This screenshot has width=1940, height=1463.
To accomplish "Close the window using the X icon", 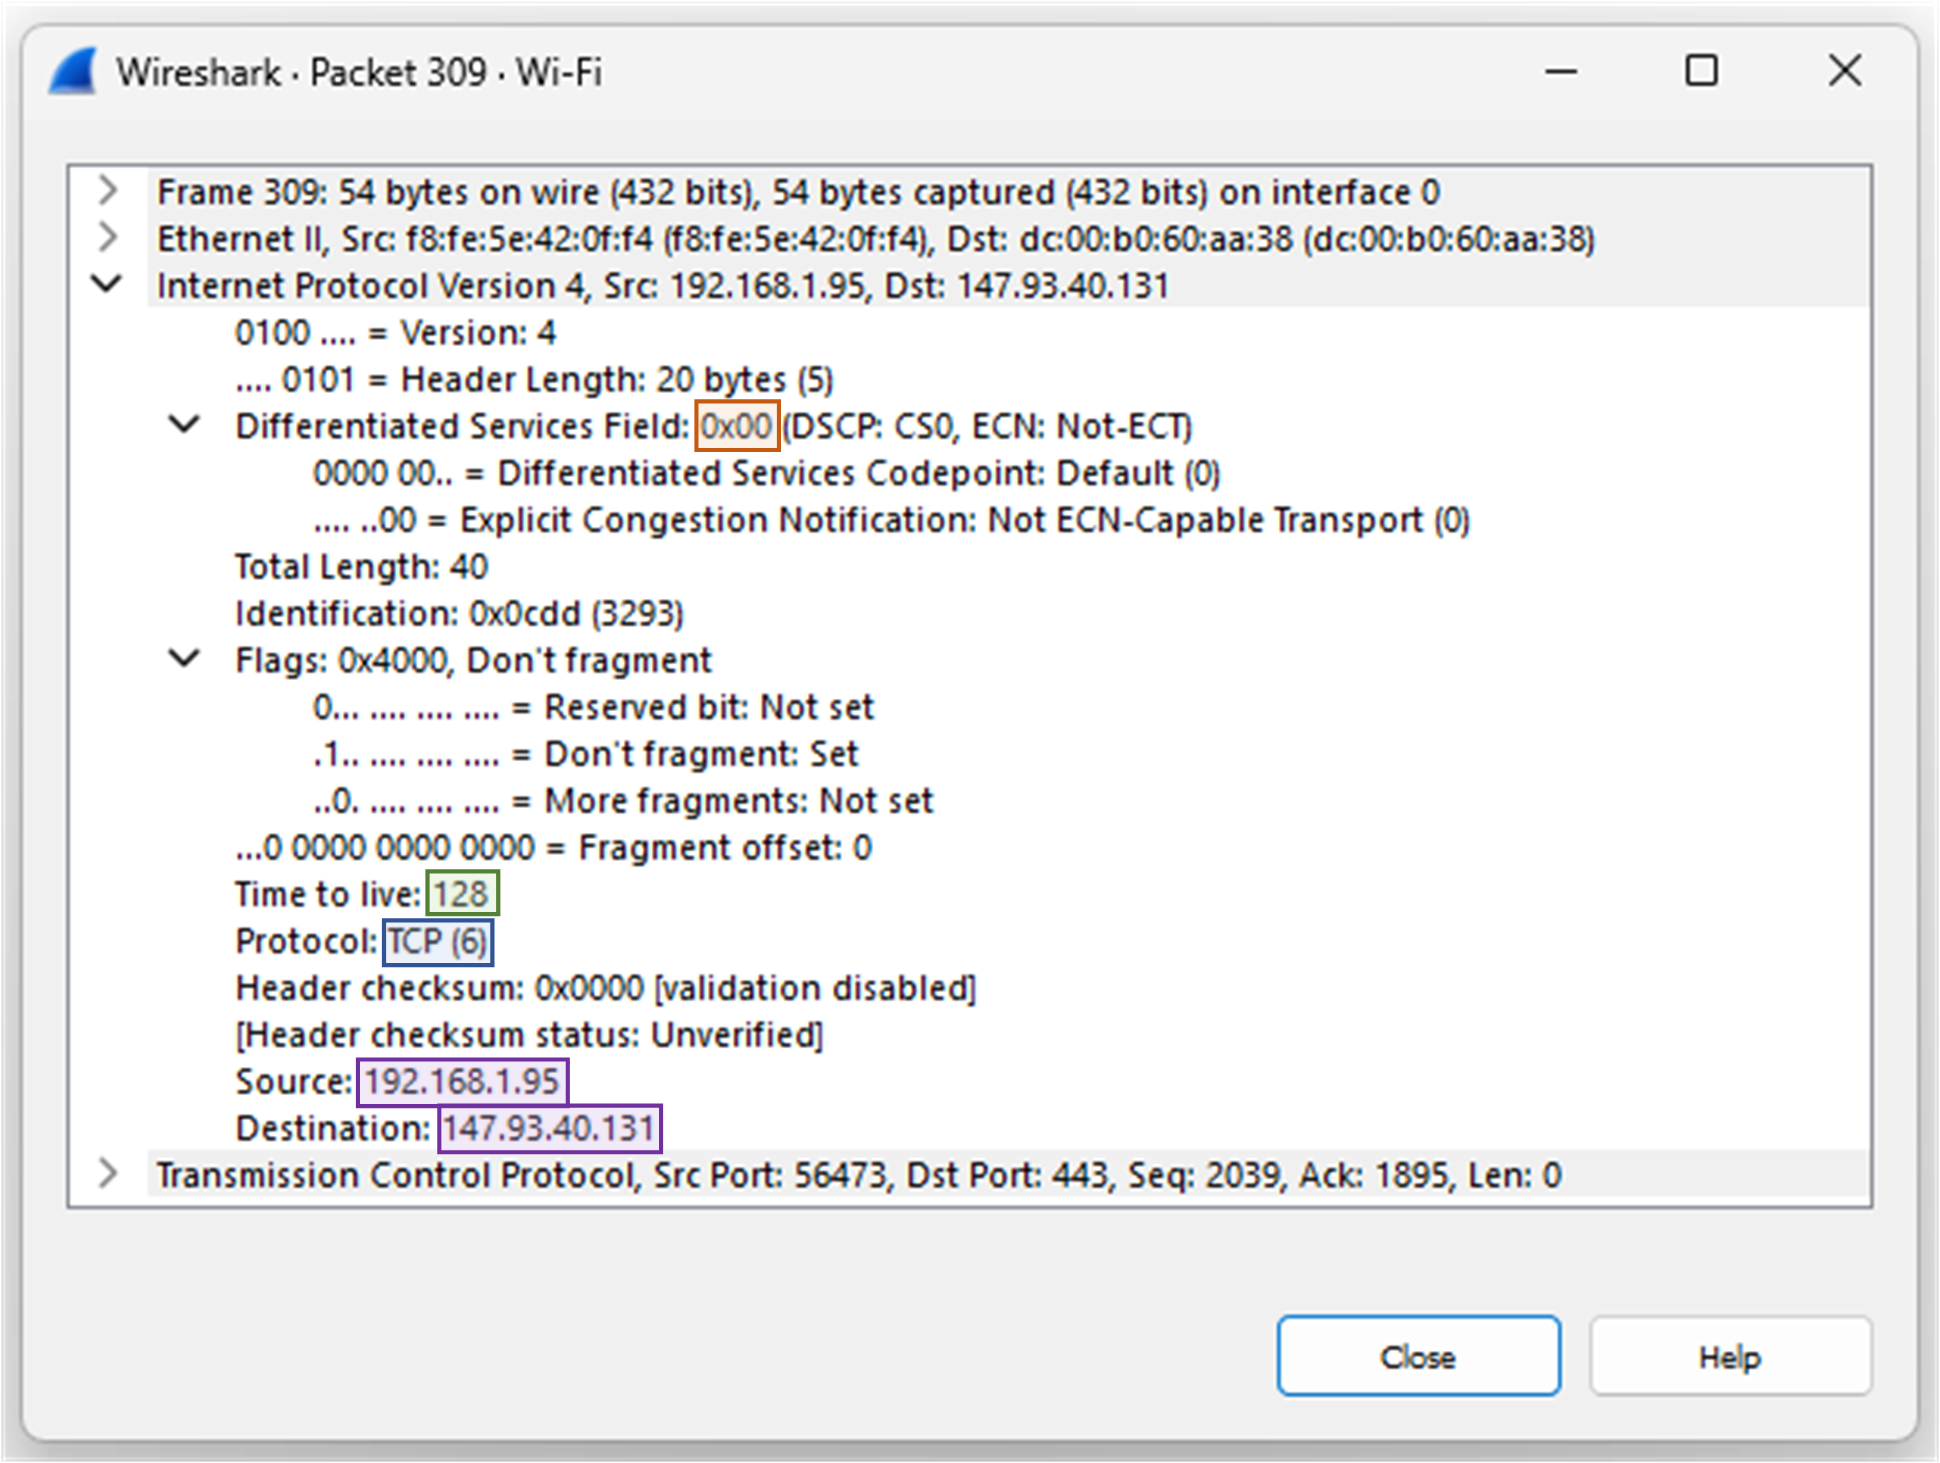I will click(1844, 72).
